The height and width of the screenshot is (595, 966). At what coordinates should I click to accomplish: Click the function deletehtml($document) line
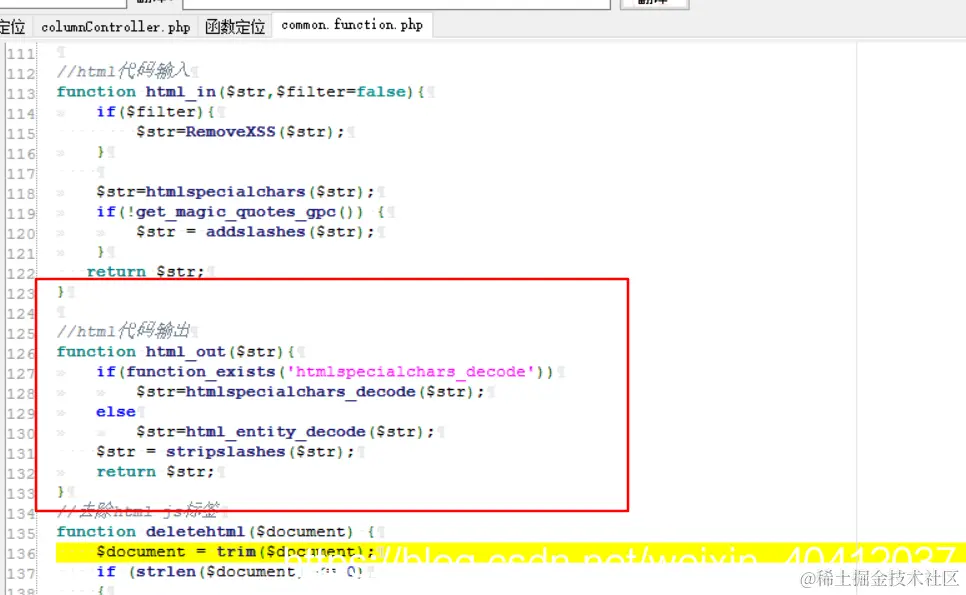pos(215,532)
